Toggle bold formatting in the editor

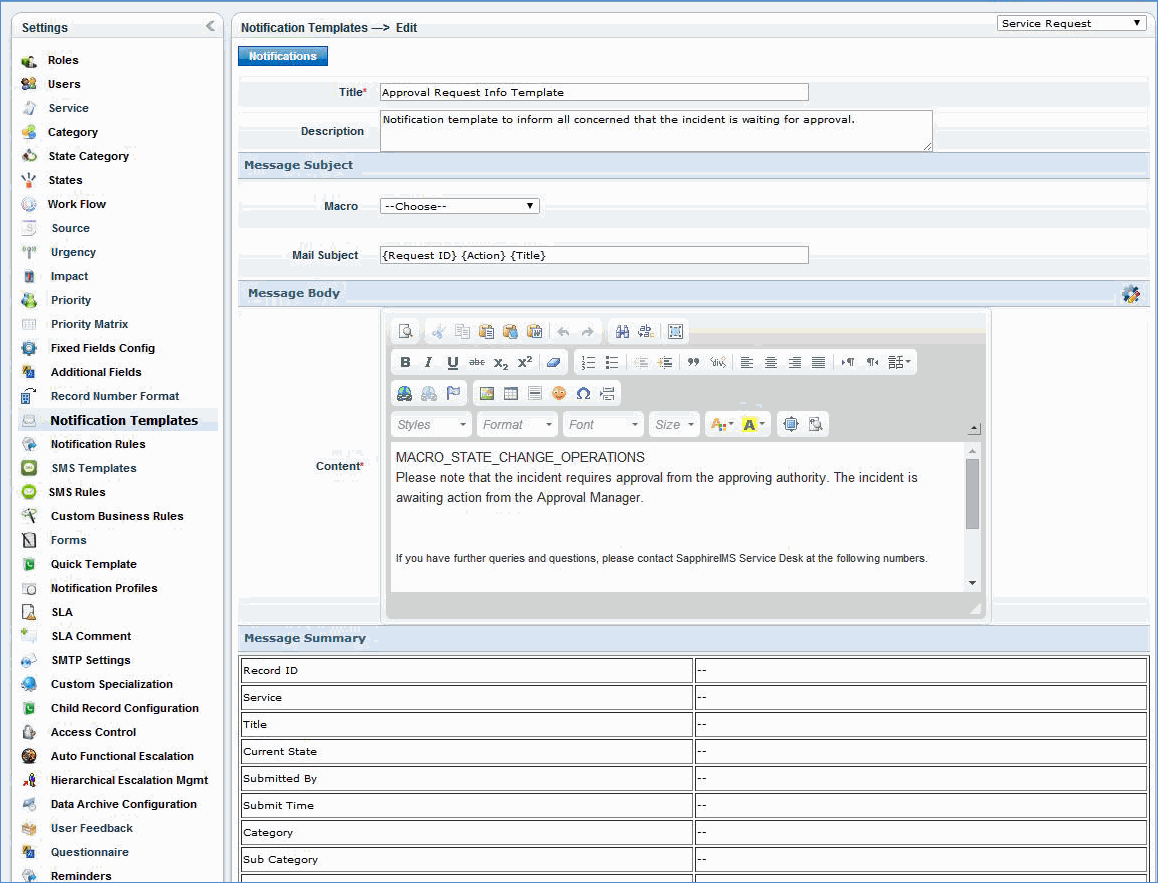point(405,362)
